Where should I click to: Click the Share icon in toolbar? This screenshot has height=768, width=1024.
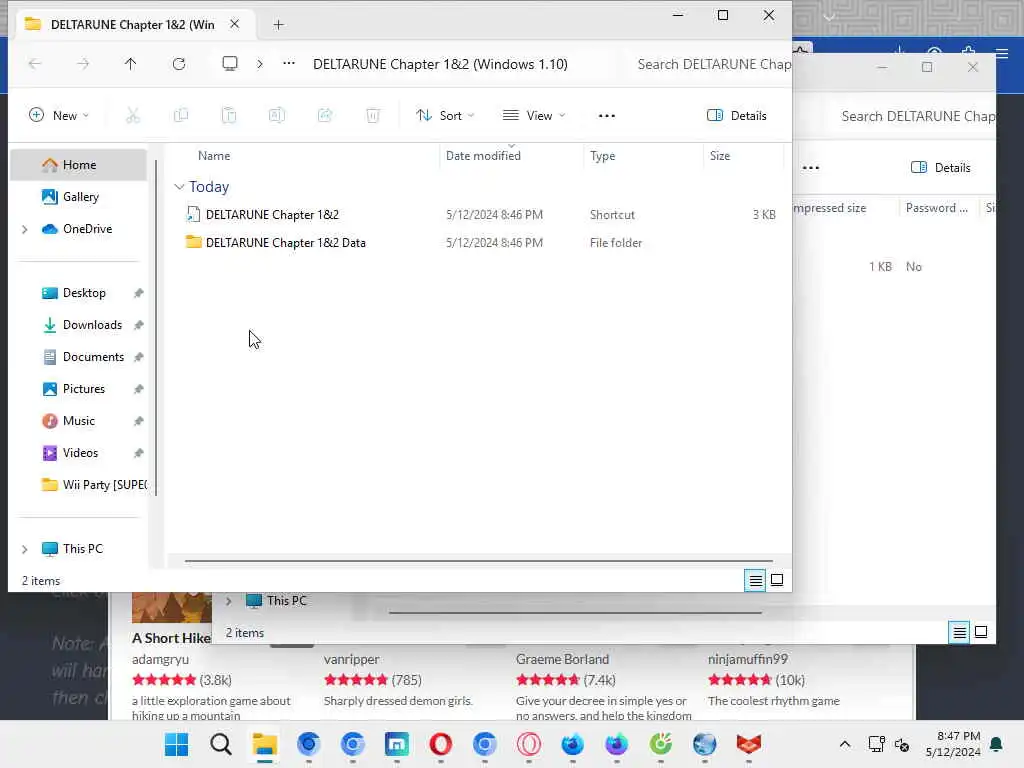[x=325, y=116]
